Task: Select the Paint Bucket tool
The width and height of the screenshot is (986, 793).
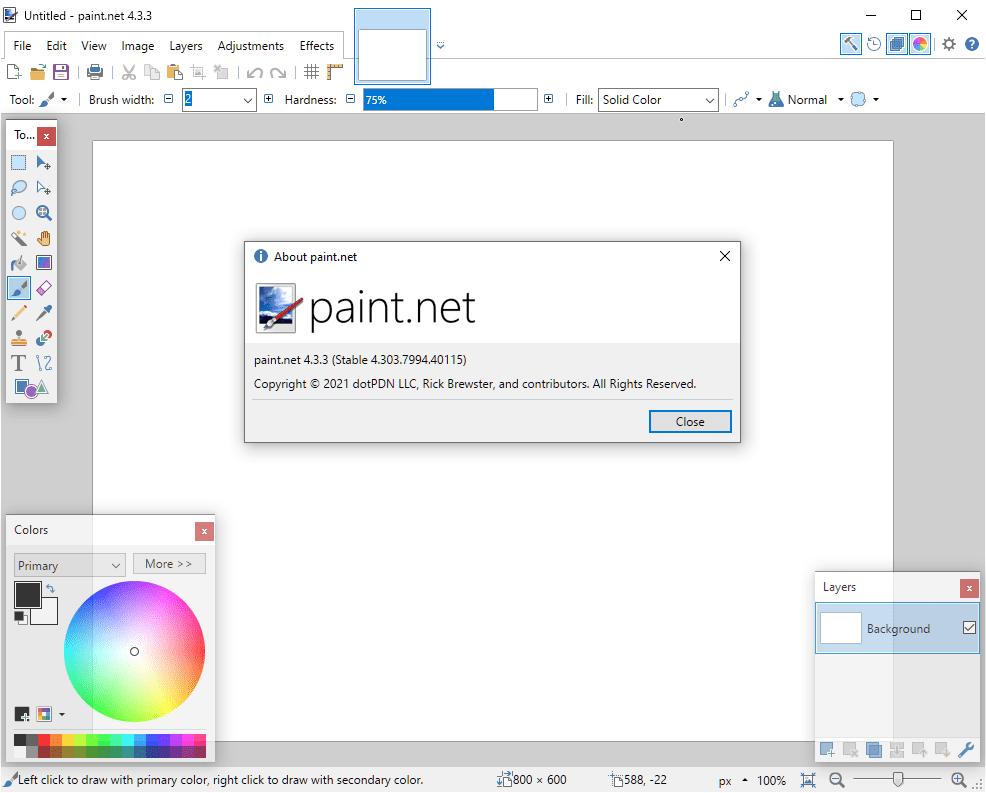Action: click(17, 262)
